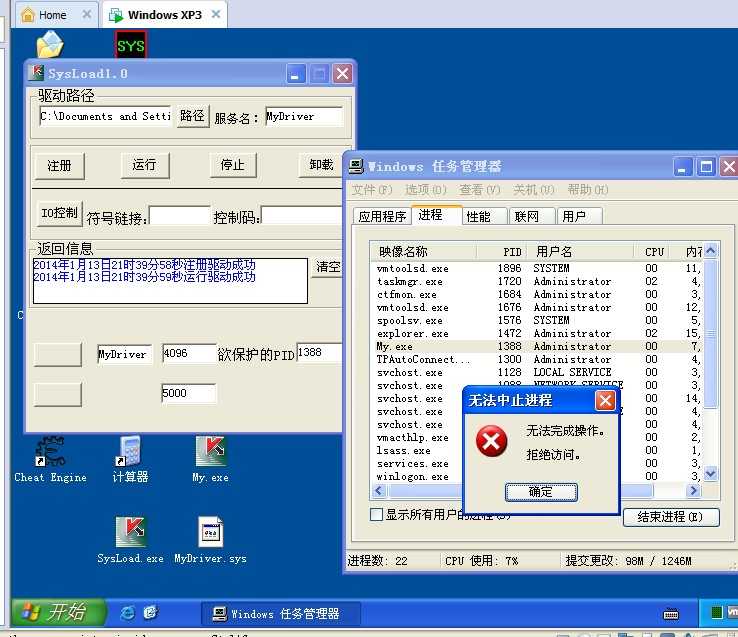Image resolution: width=738 pixels, height=637 pixels.
Task: Click the red error icon in dialog
Action: (x=491, y=441)
